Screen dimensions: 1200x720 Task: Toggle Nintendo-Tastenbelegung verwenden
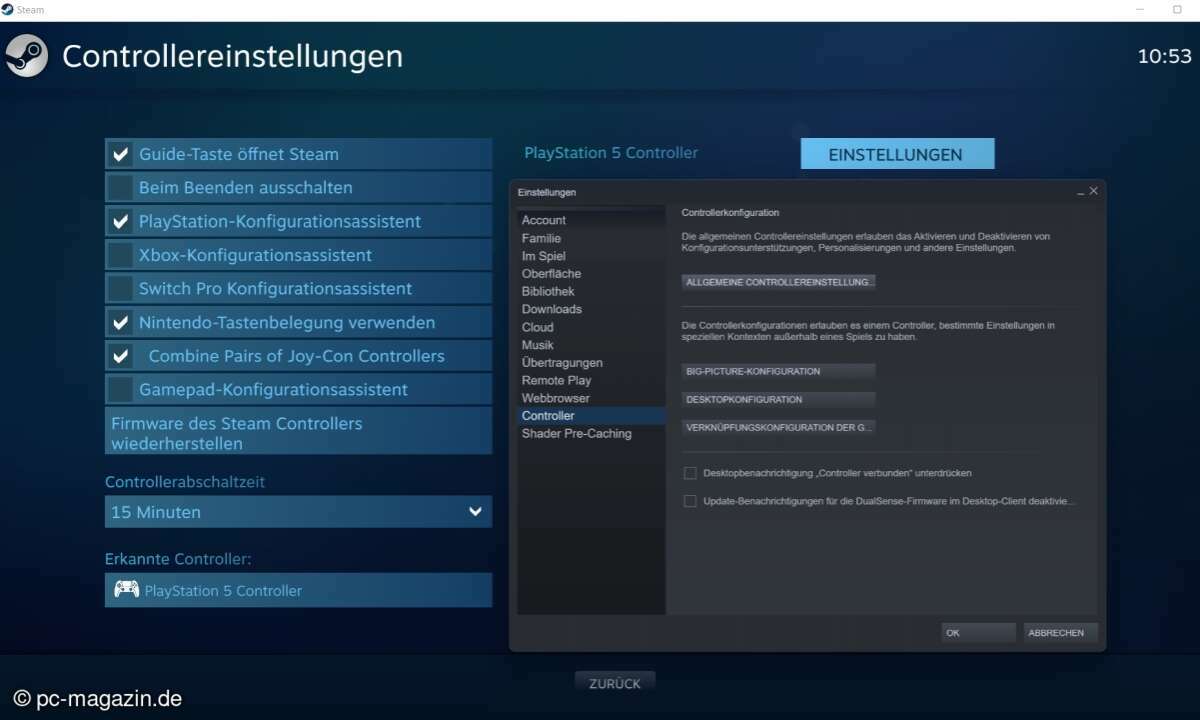click(x=120, y=322)
